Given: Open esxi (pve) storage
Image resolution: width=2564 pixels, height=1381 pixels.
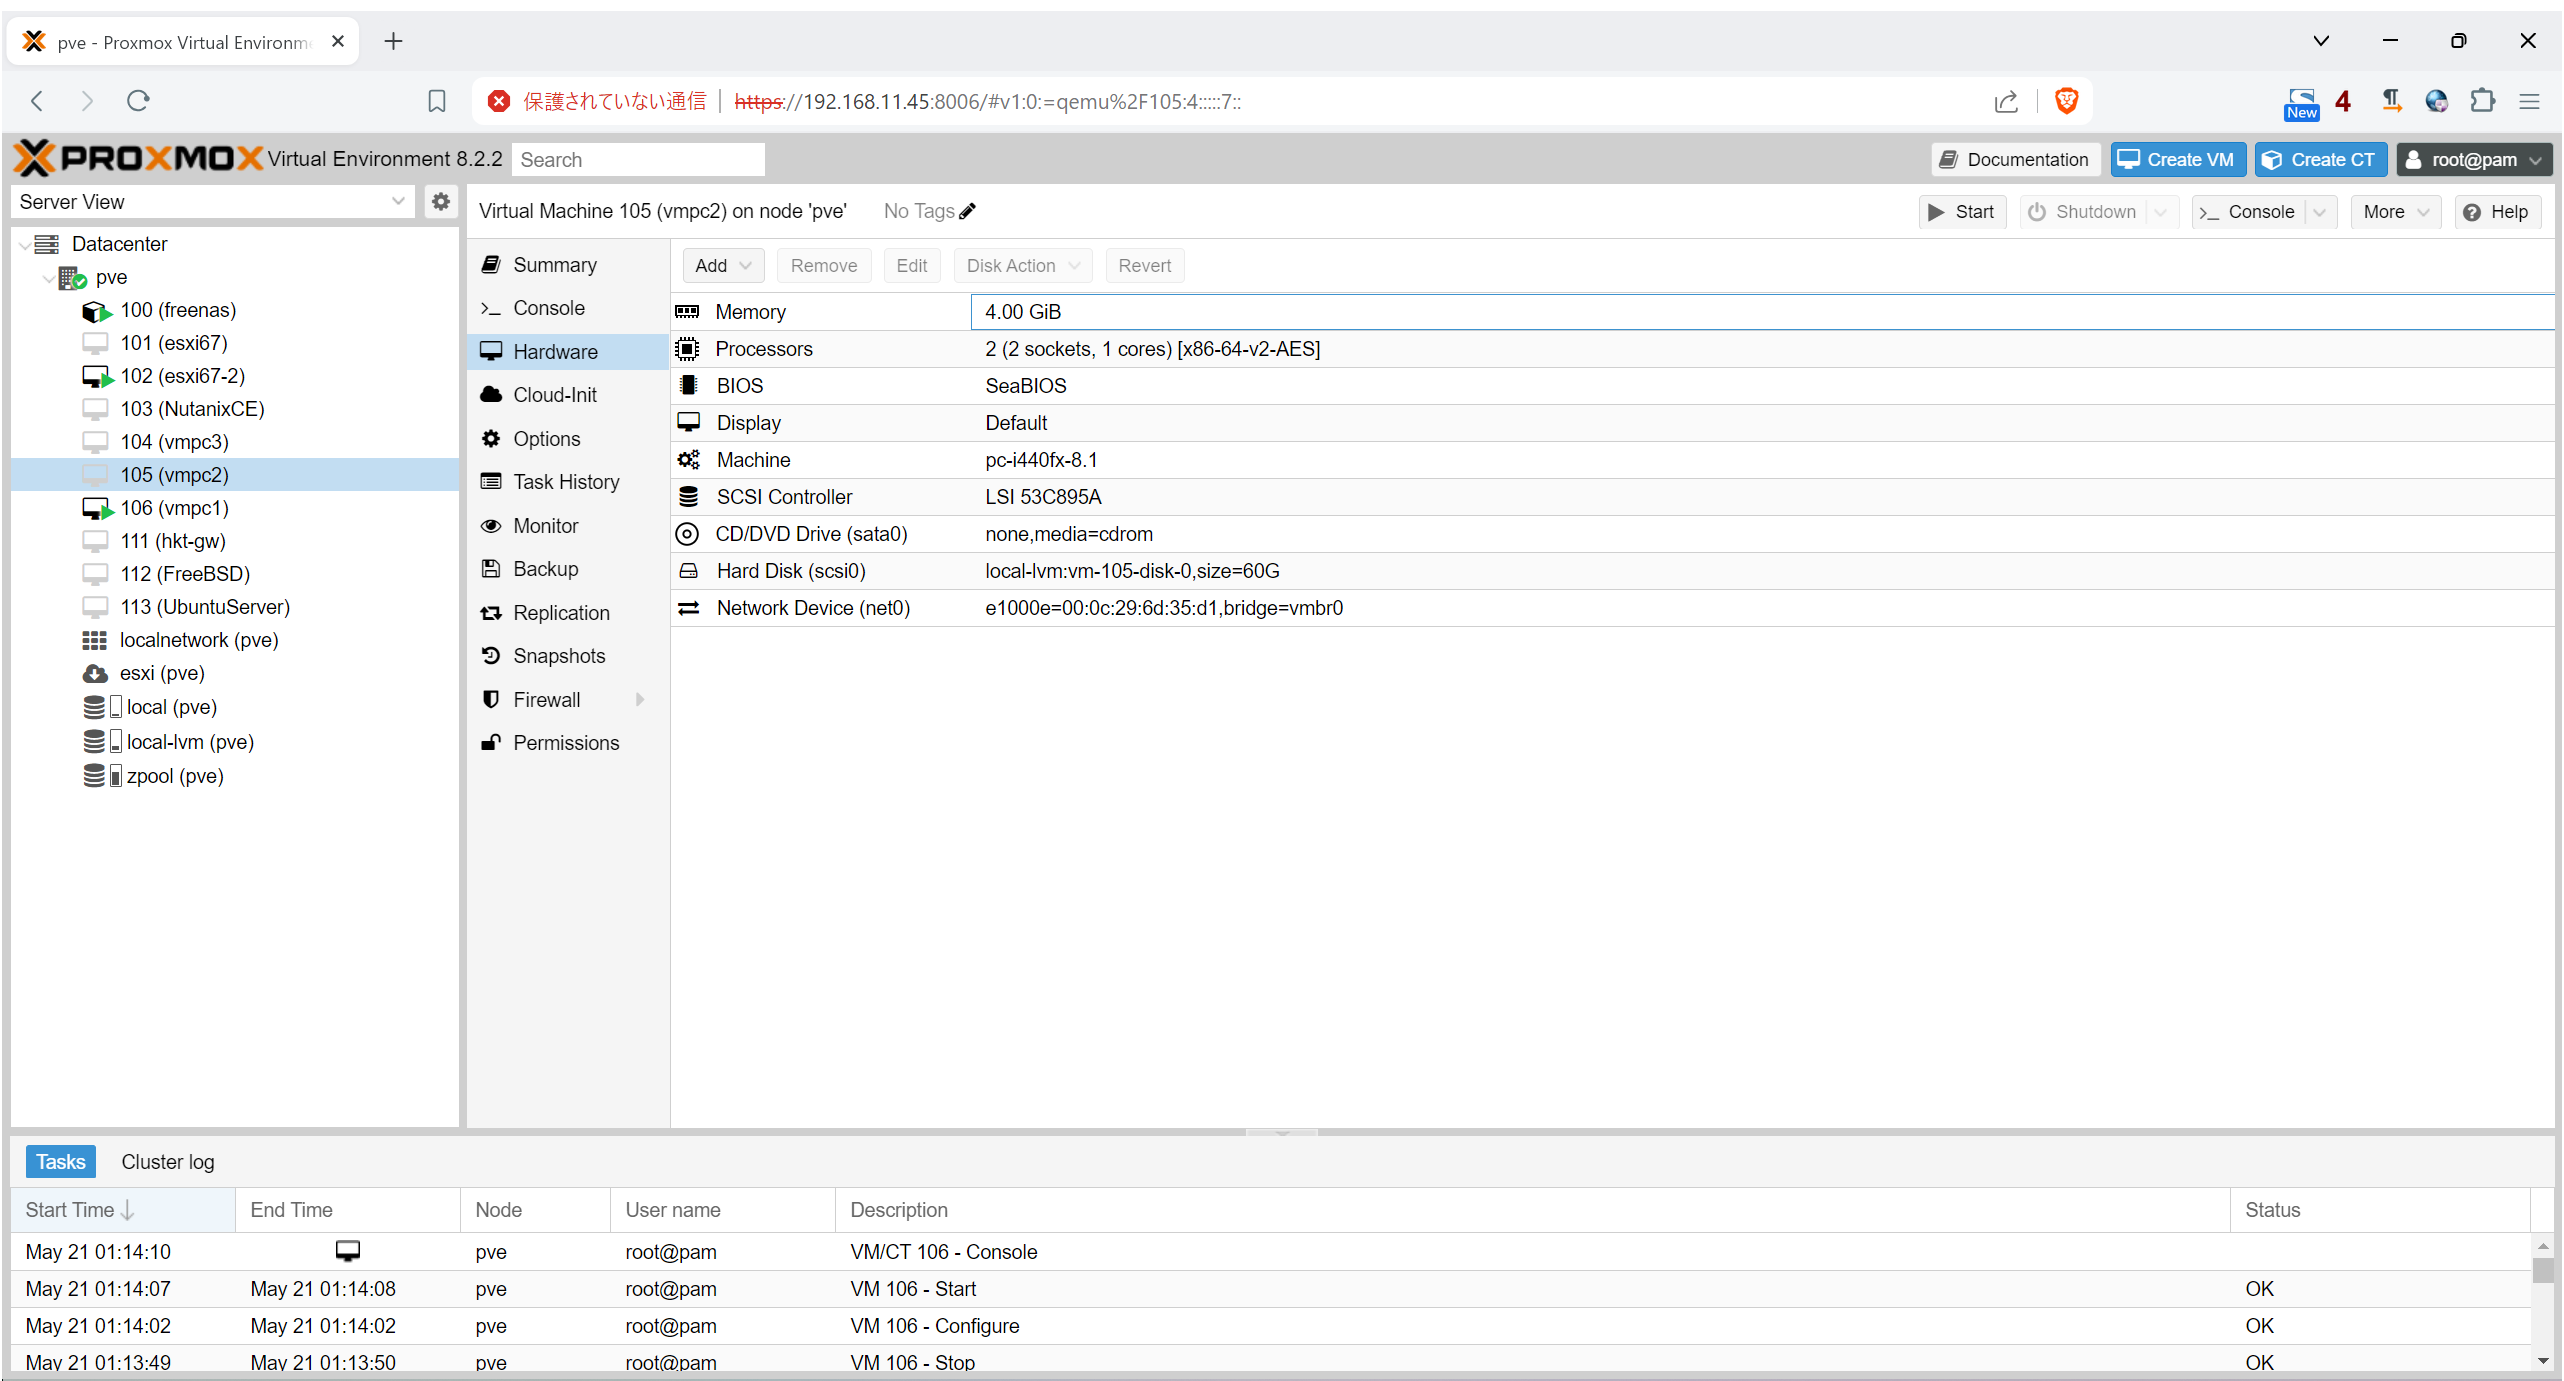Looking at the screenshot, I should 162,673.
